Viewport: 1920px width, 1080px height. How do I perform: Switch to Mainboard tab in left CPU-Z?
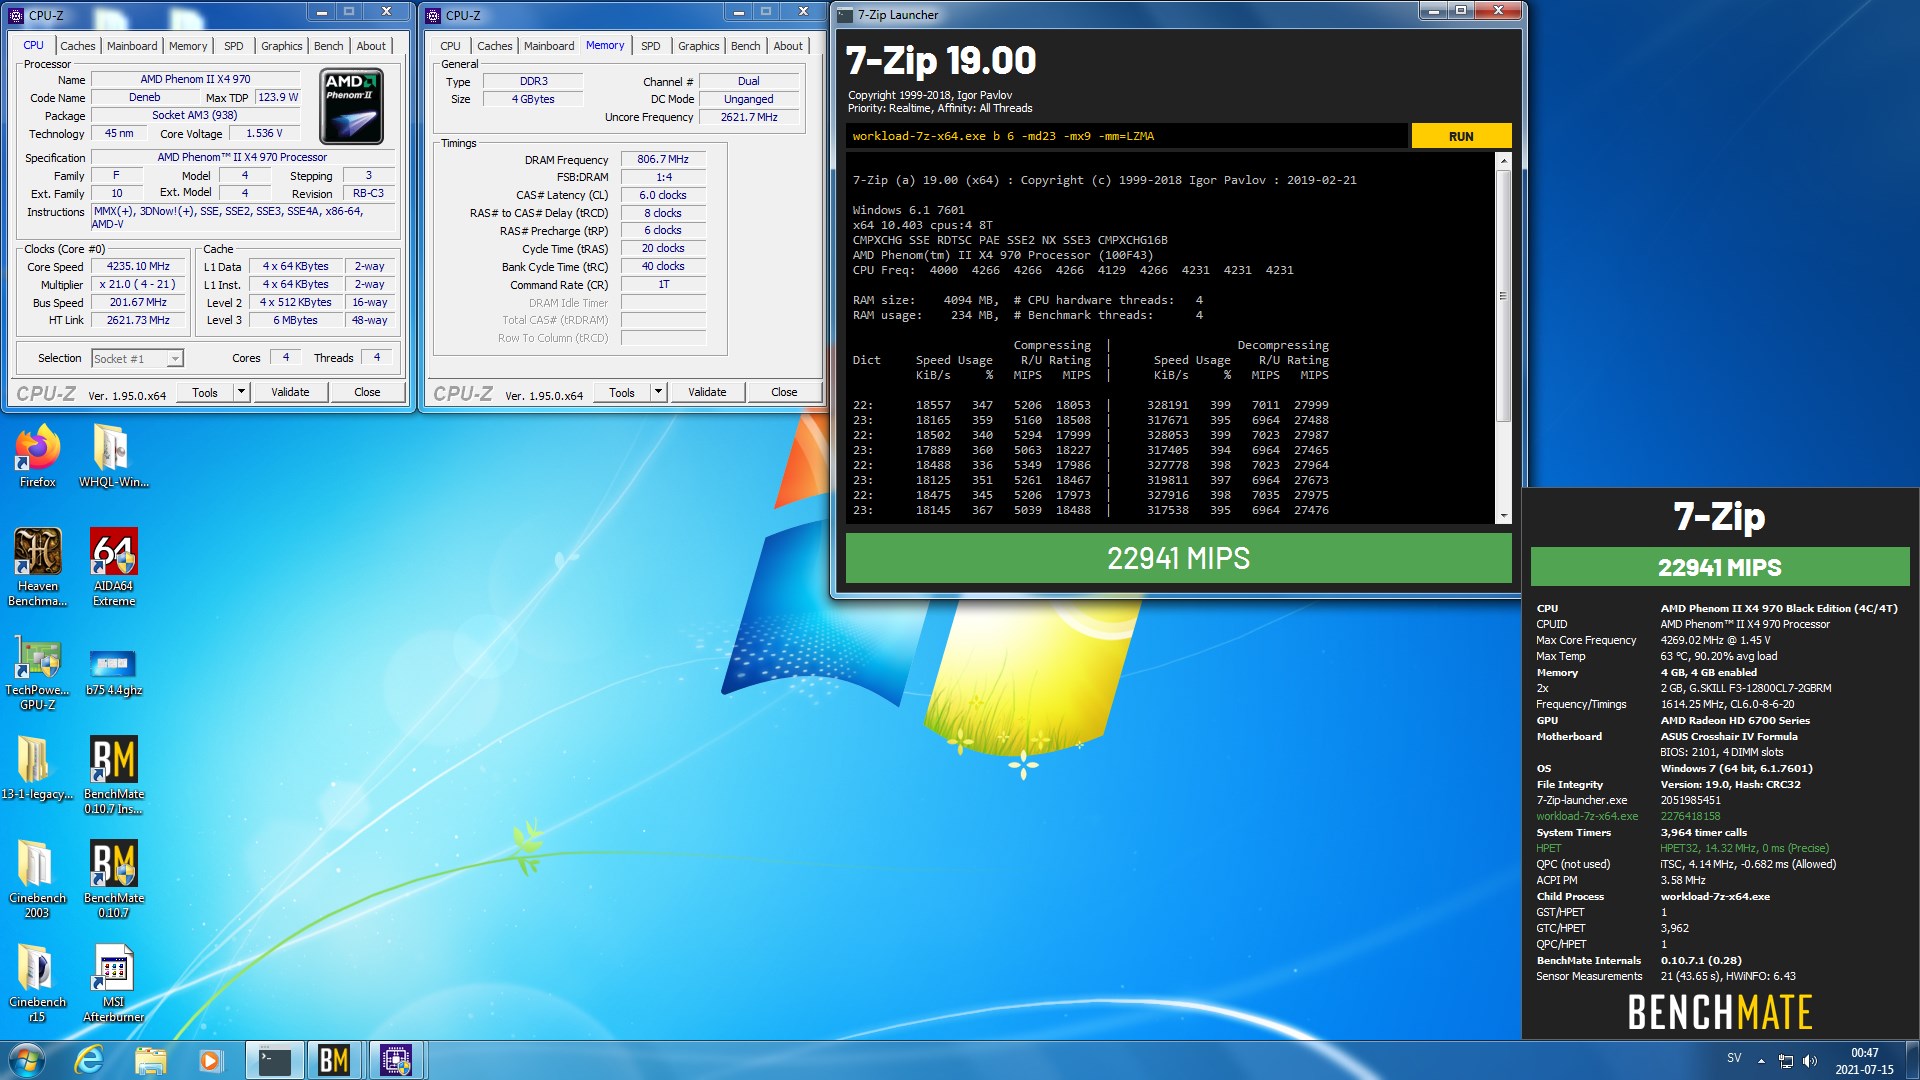click(x=132, y=46)
